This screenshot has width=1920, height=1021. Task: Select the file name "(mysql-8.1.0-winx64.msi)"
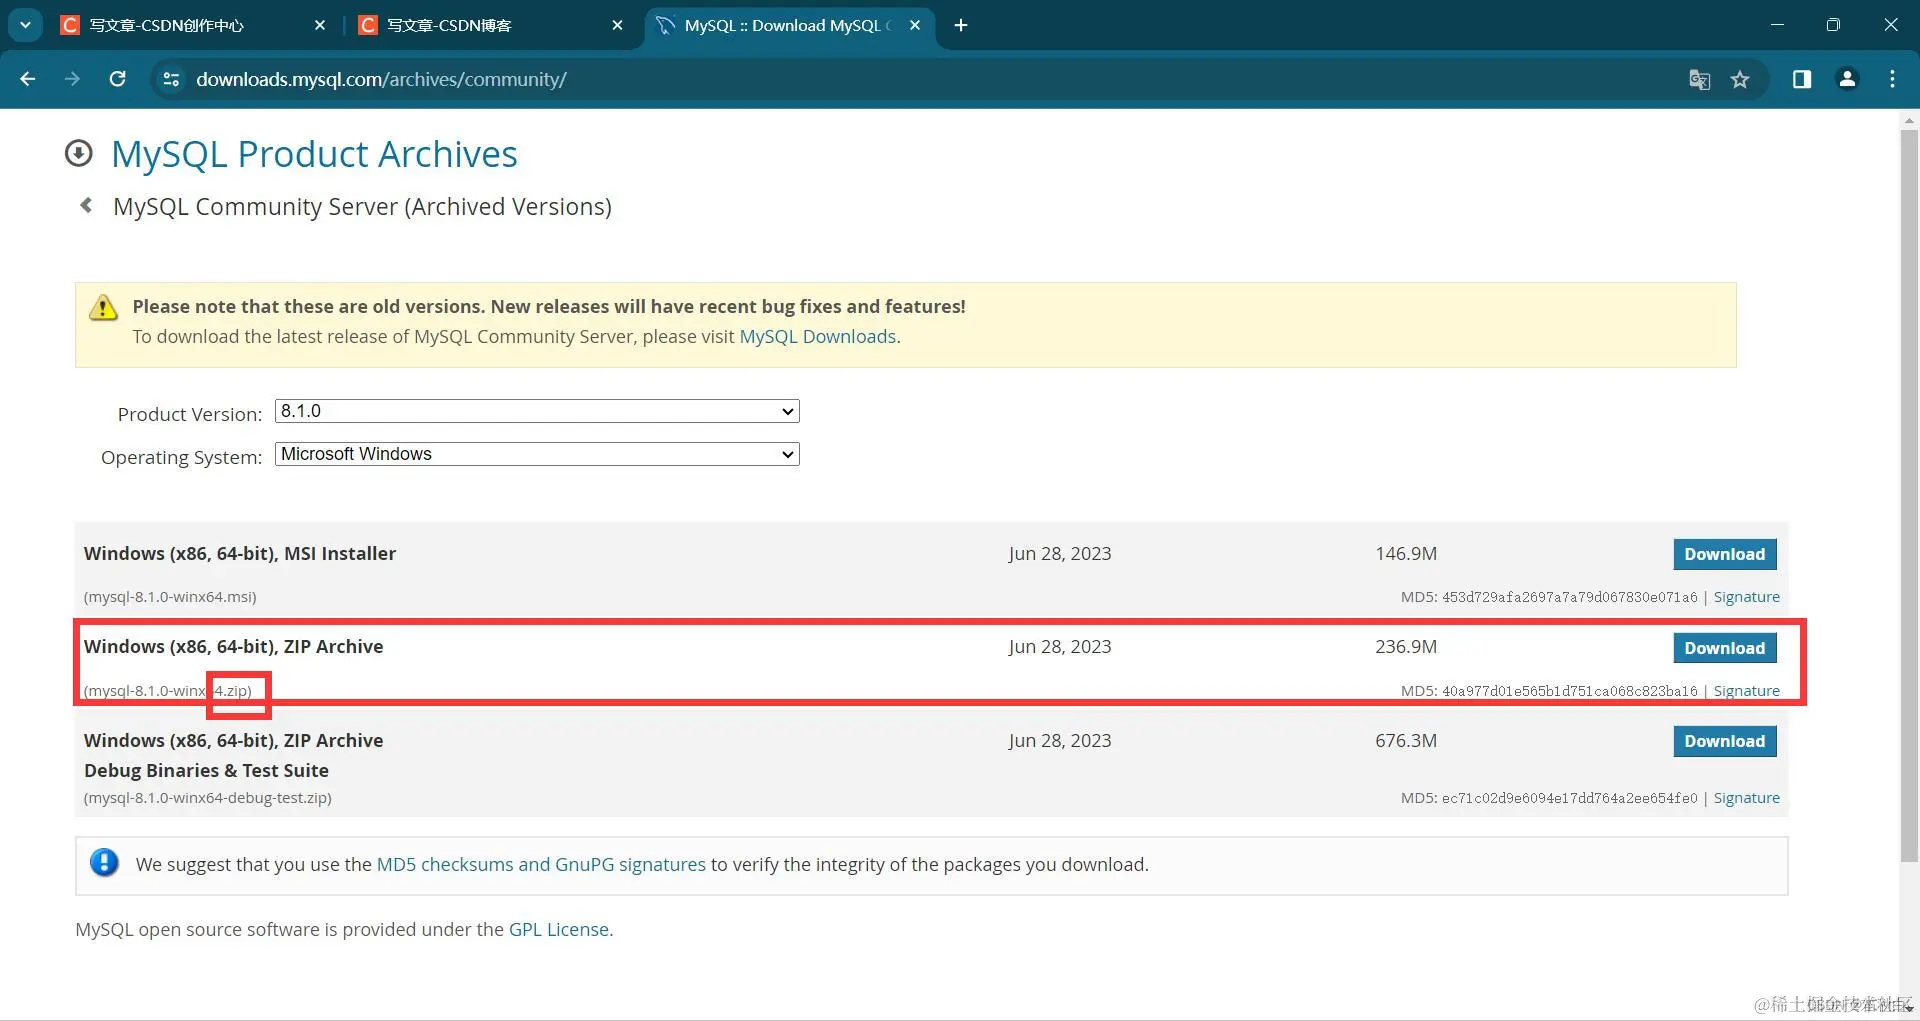click(170, 597)
